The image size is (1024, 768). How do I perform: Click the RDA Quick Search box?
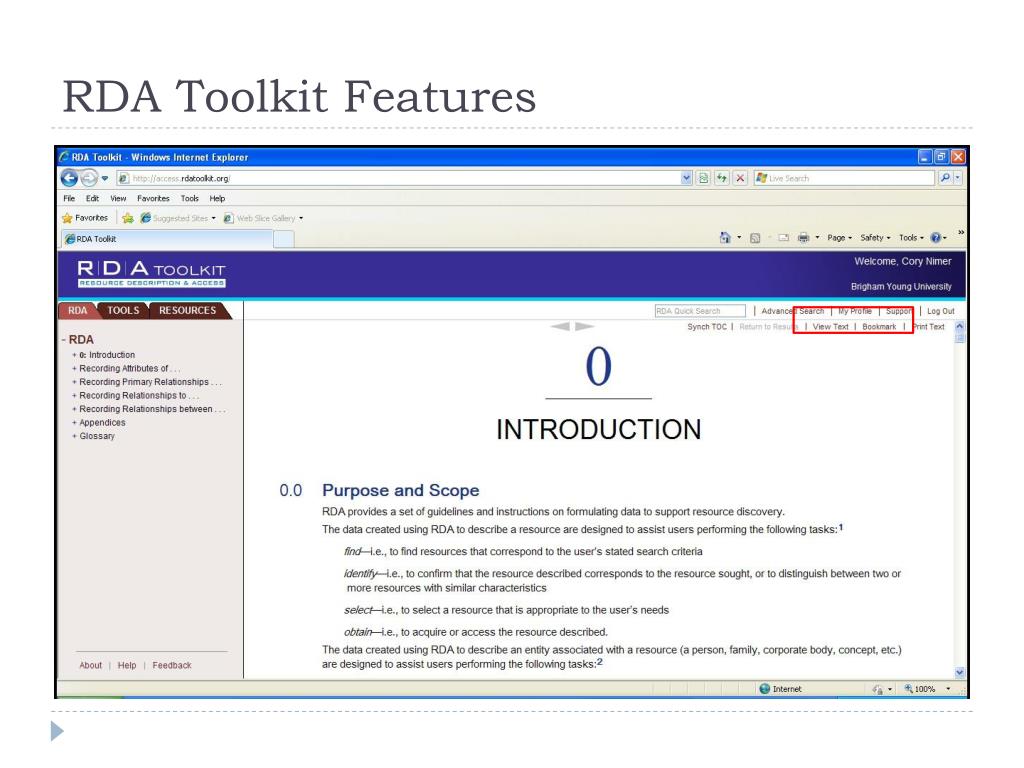pyautogui.click(x=700, y=312)
